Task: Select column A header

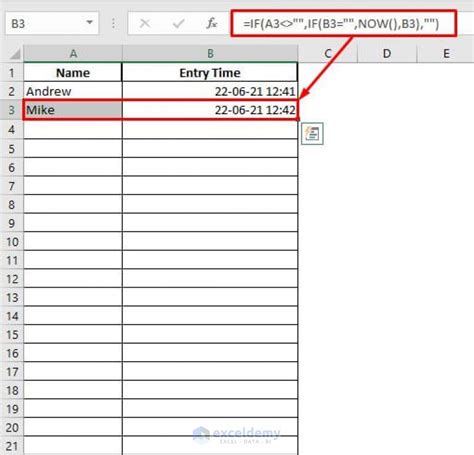Action: (73, 54)
